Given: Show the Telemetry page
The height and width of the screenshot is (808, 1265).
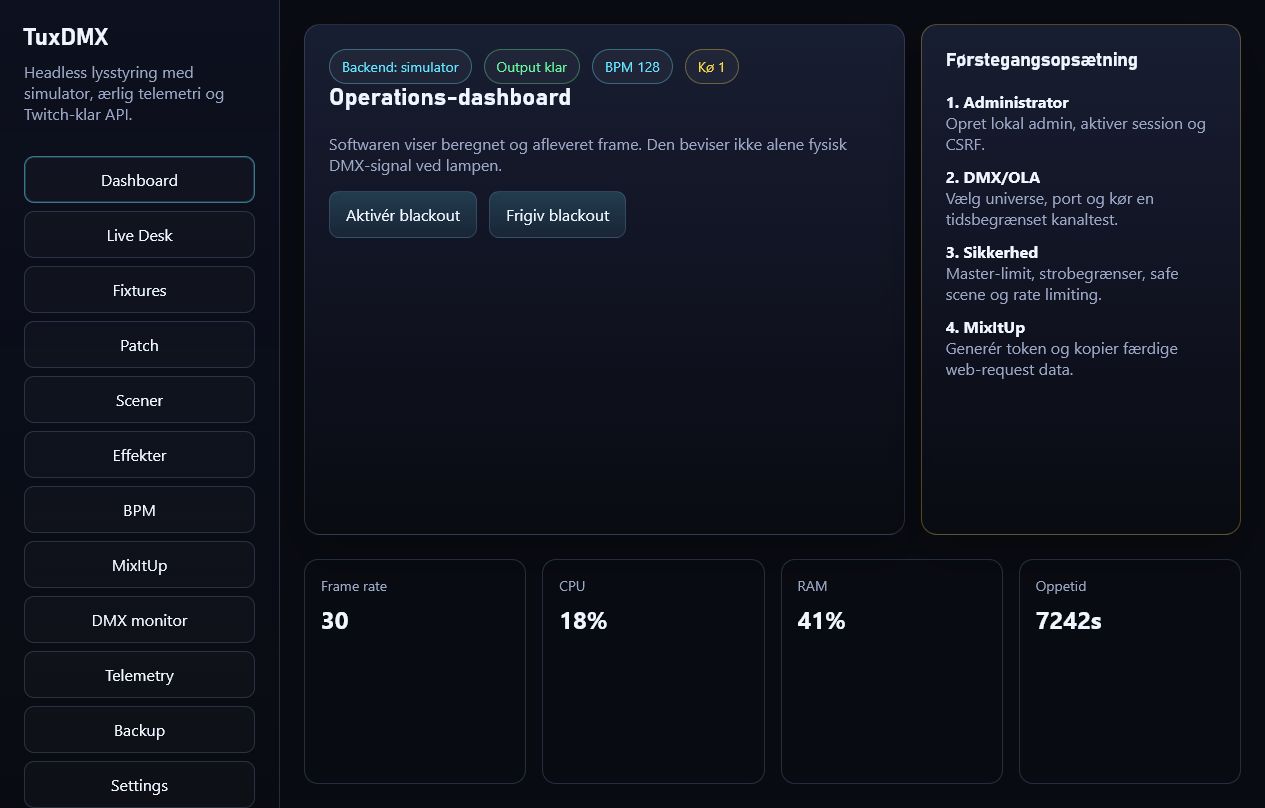Looking at the screenshot, I should coord(139,675).
